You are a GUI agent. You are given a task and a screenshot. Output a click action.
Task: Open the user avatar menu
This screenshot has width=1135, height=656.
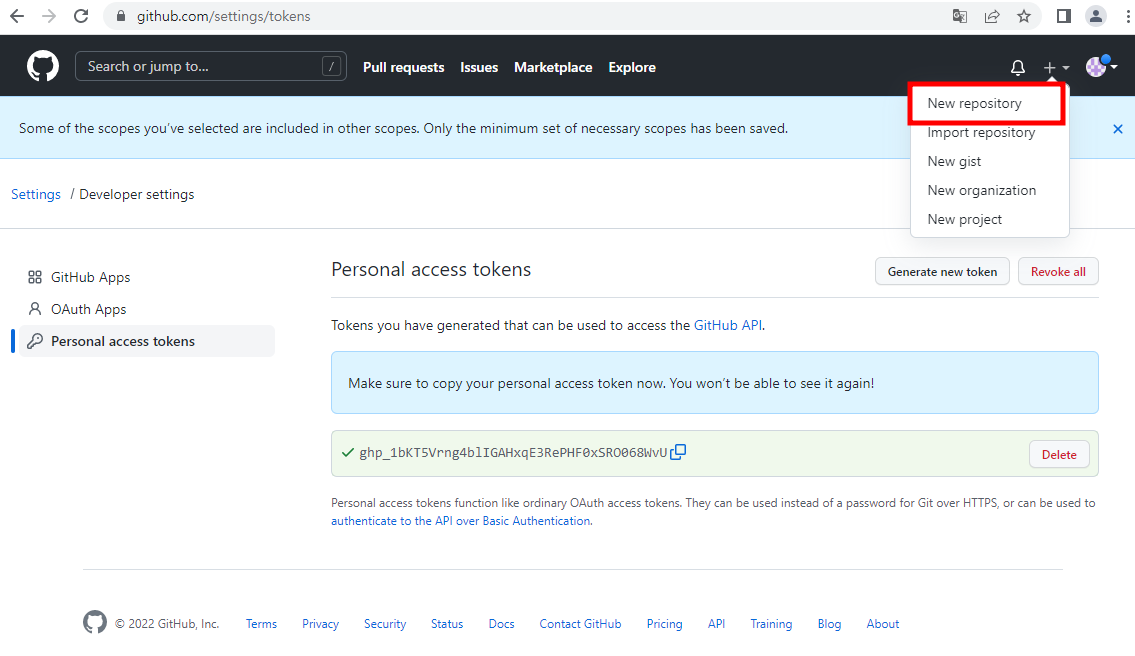coord(1101,67)
